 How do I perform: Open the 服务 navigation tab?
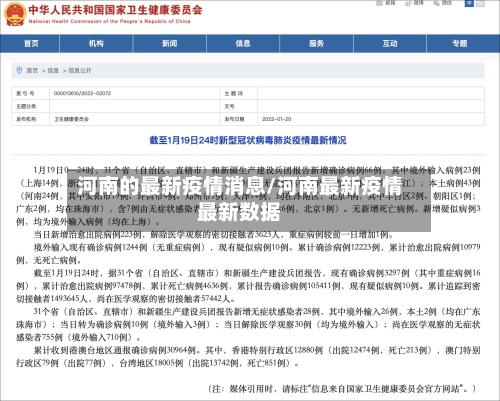pos(316,43)
